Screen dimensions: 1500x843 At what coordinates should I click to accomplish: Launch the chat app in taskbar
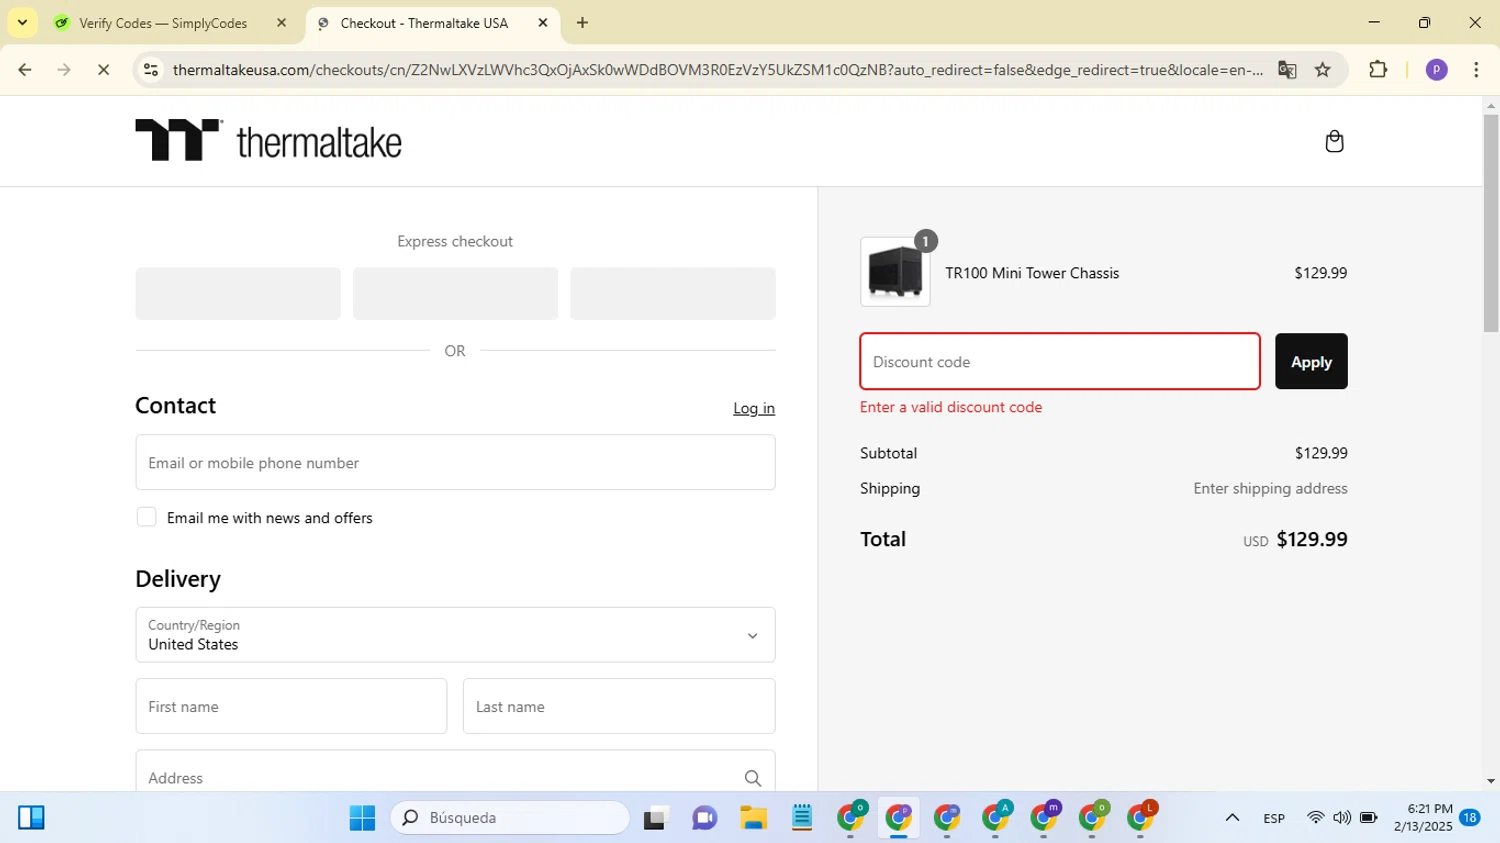(x=704, y=818)
